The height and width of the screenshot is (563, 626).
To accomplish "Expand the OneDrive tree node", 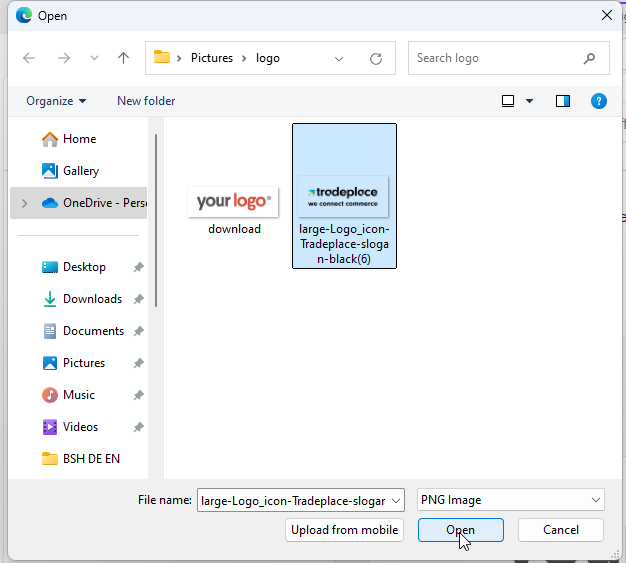I will click(24, 203).
